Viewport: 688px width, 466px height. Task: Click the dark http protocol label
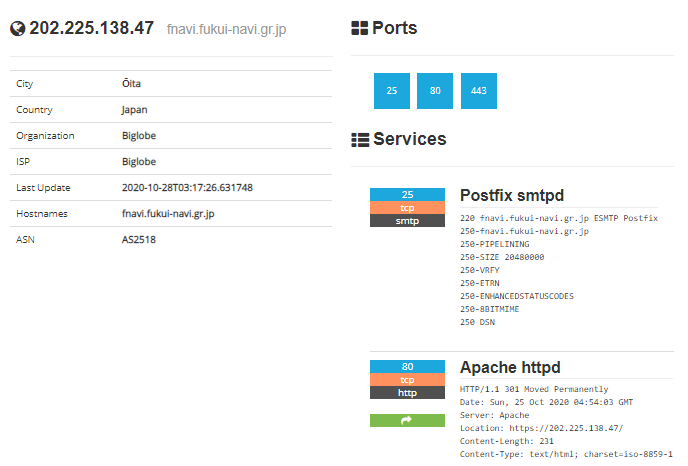coord(407,393)
